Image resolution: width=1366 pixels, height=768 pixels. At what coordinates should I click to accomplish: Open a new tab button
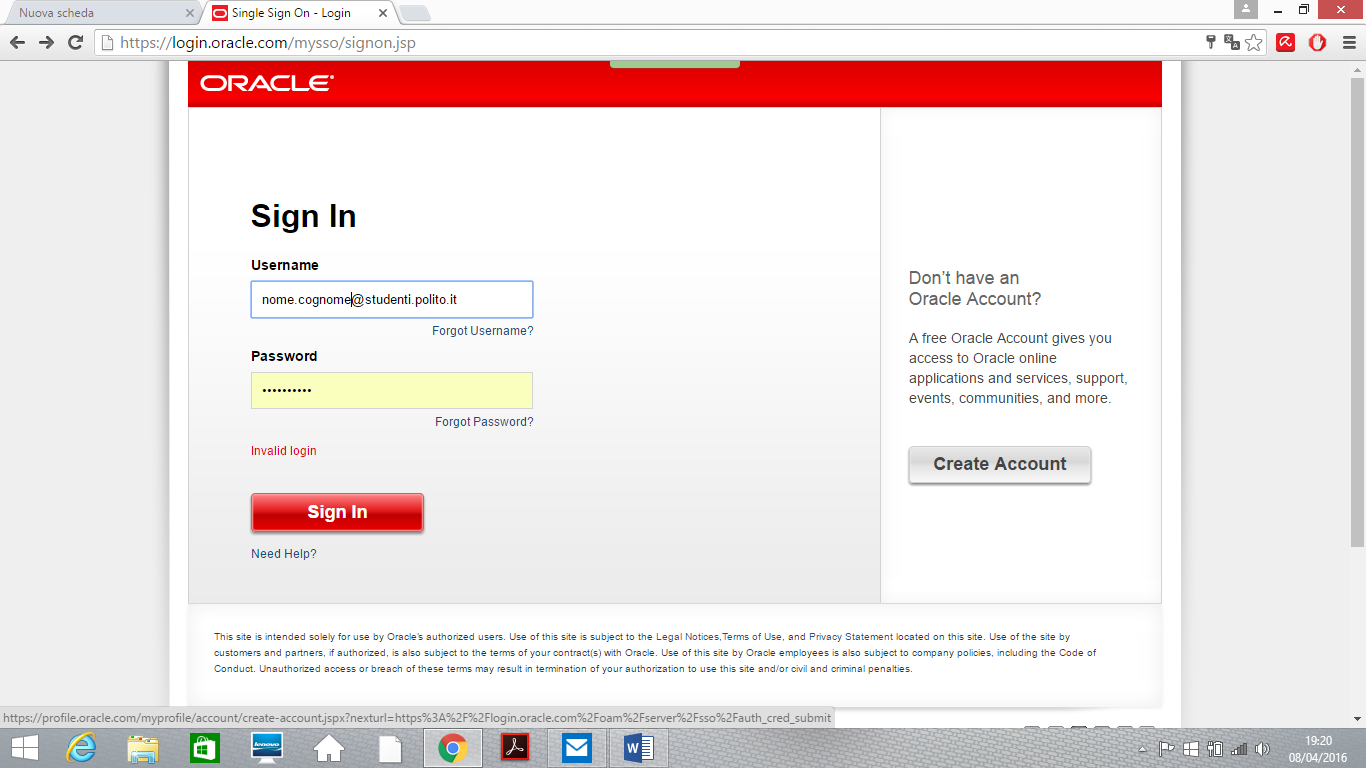coord(414,13)
